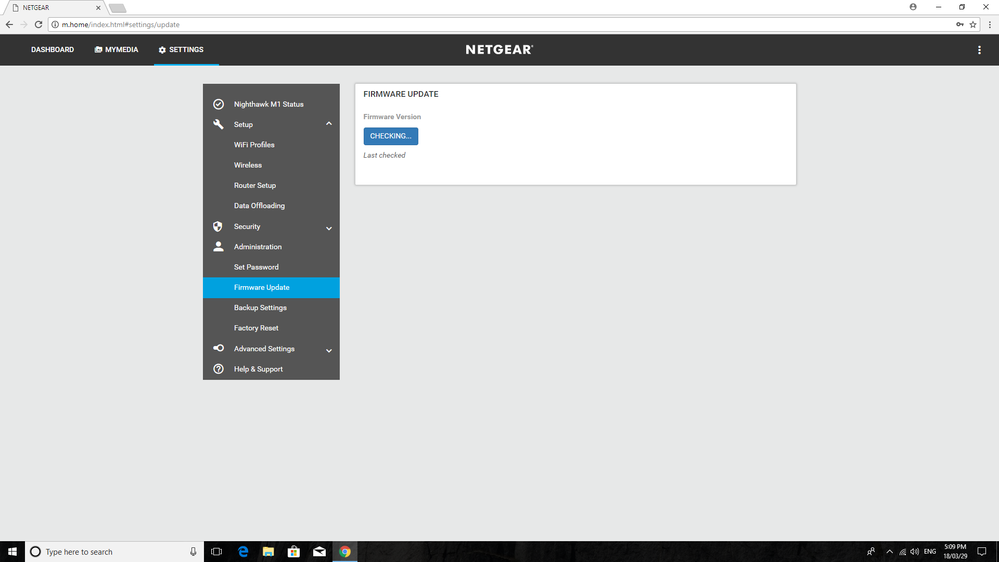Collapse the Setup section chevron
Image resolution: width=999 pixels, height=562 pixels.
pos(329,125)
